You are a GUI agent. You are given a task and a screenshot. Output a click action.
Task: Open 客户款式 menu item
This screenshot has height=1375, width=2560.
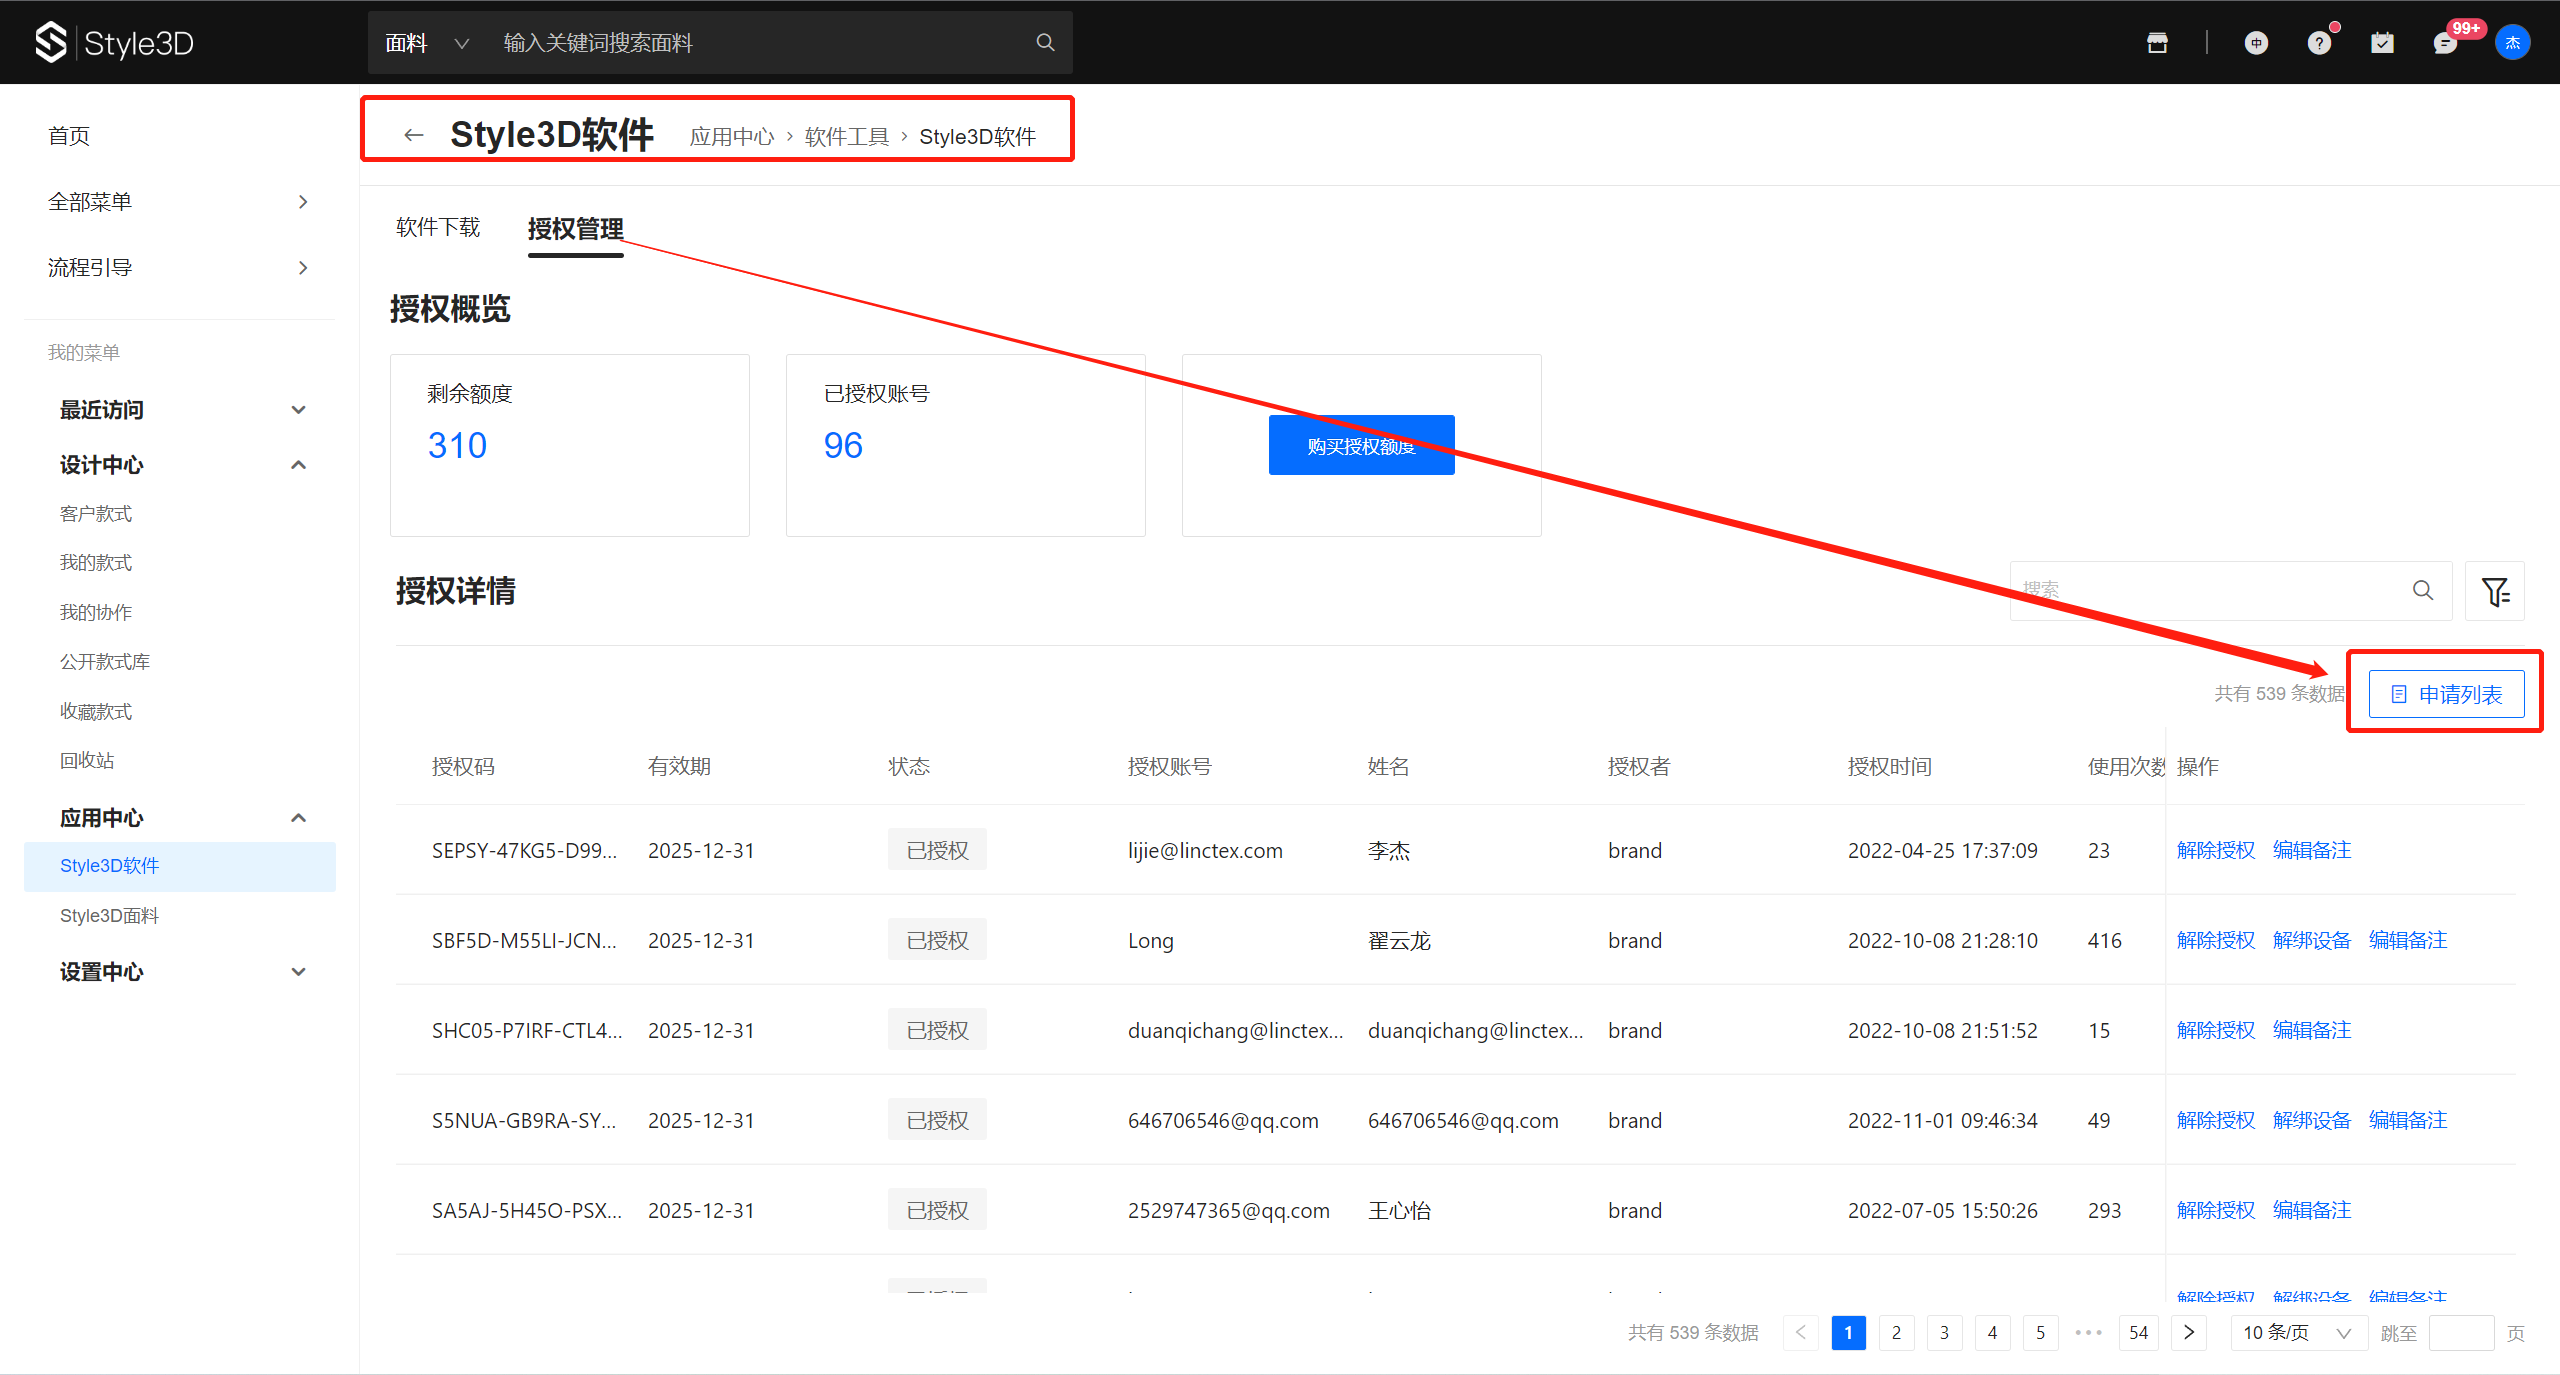click(96, 514)
